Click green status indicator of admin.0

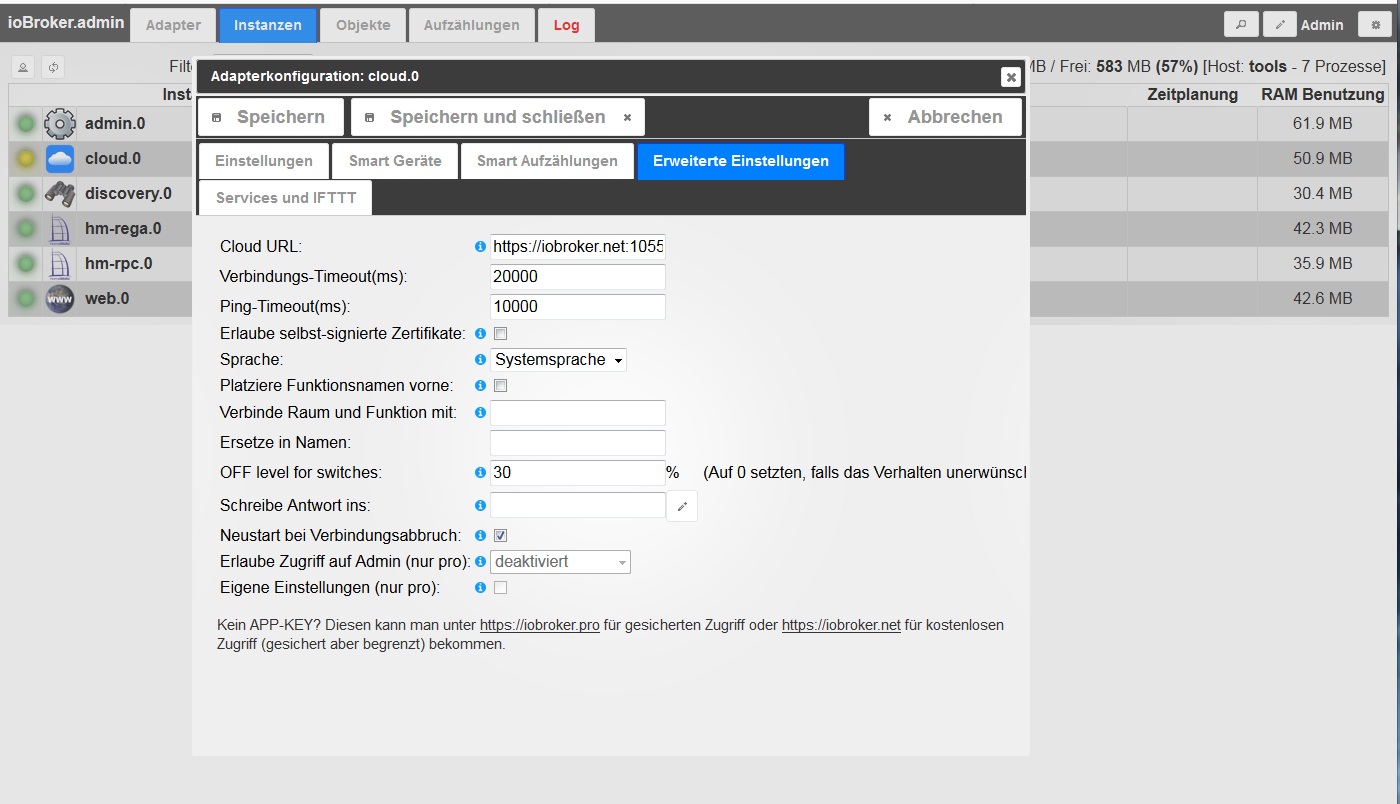point(26,124)
